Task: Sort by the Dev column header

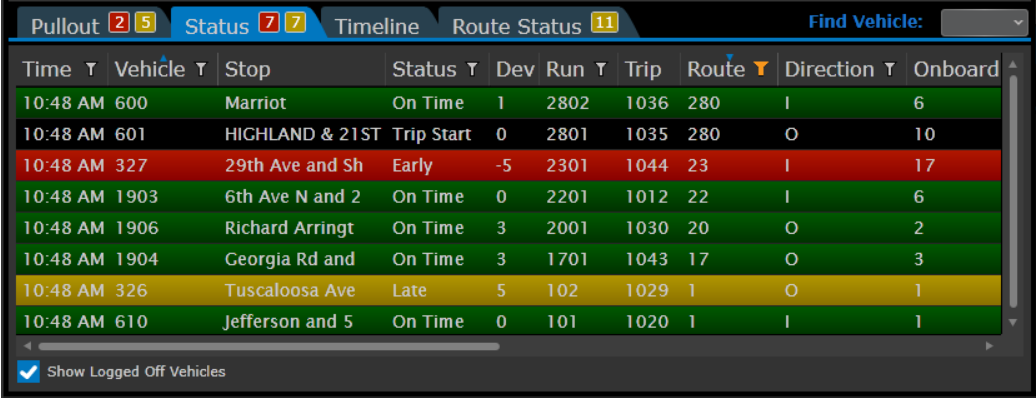Action: (515, 69)
